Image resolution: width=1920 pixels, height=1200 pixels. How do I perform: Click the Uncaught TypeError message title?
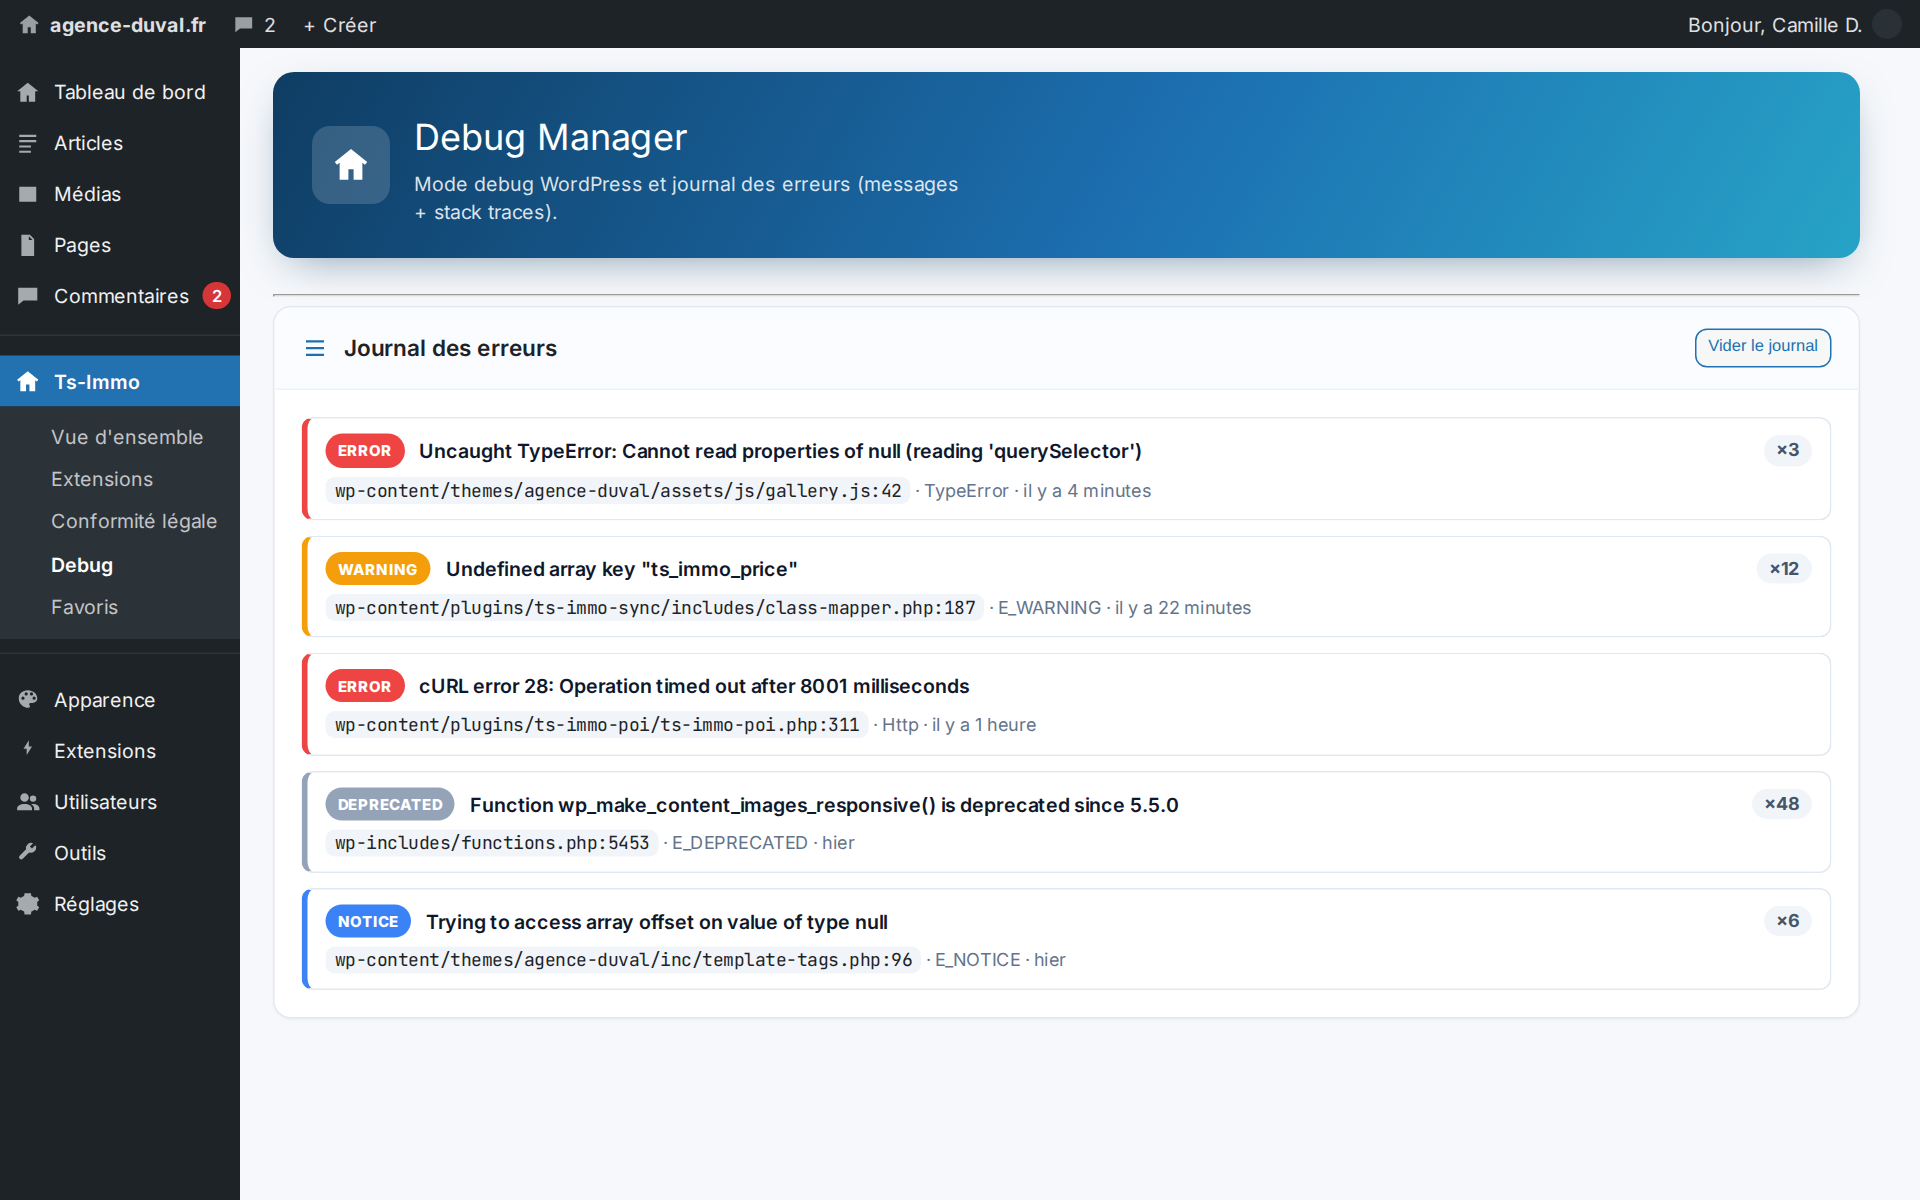[x=780, y=451]
